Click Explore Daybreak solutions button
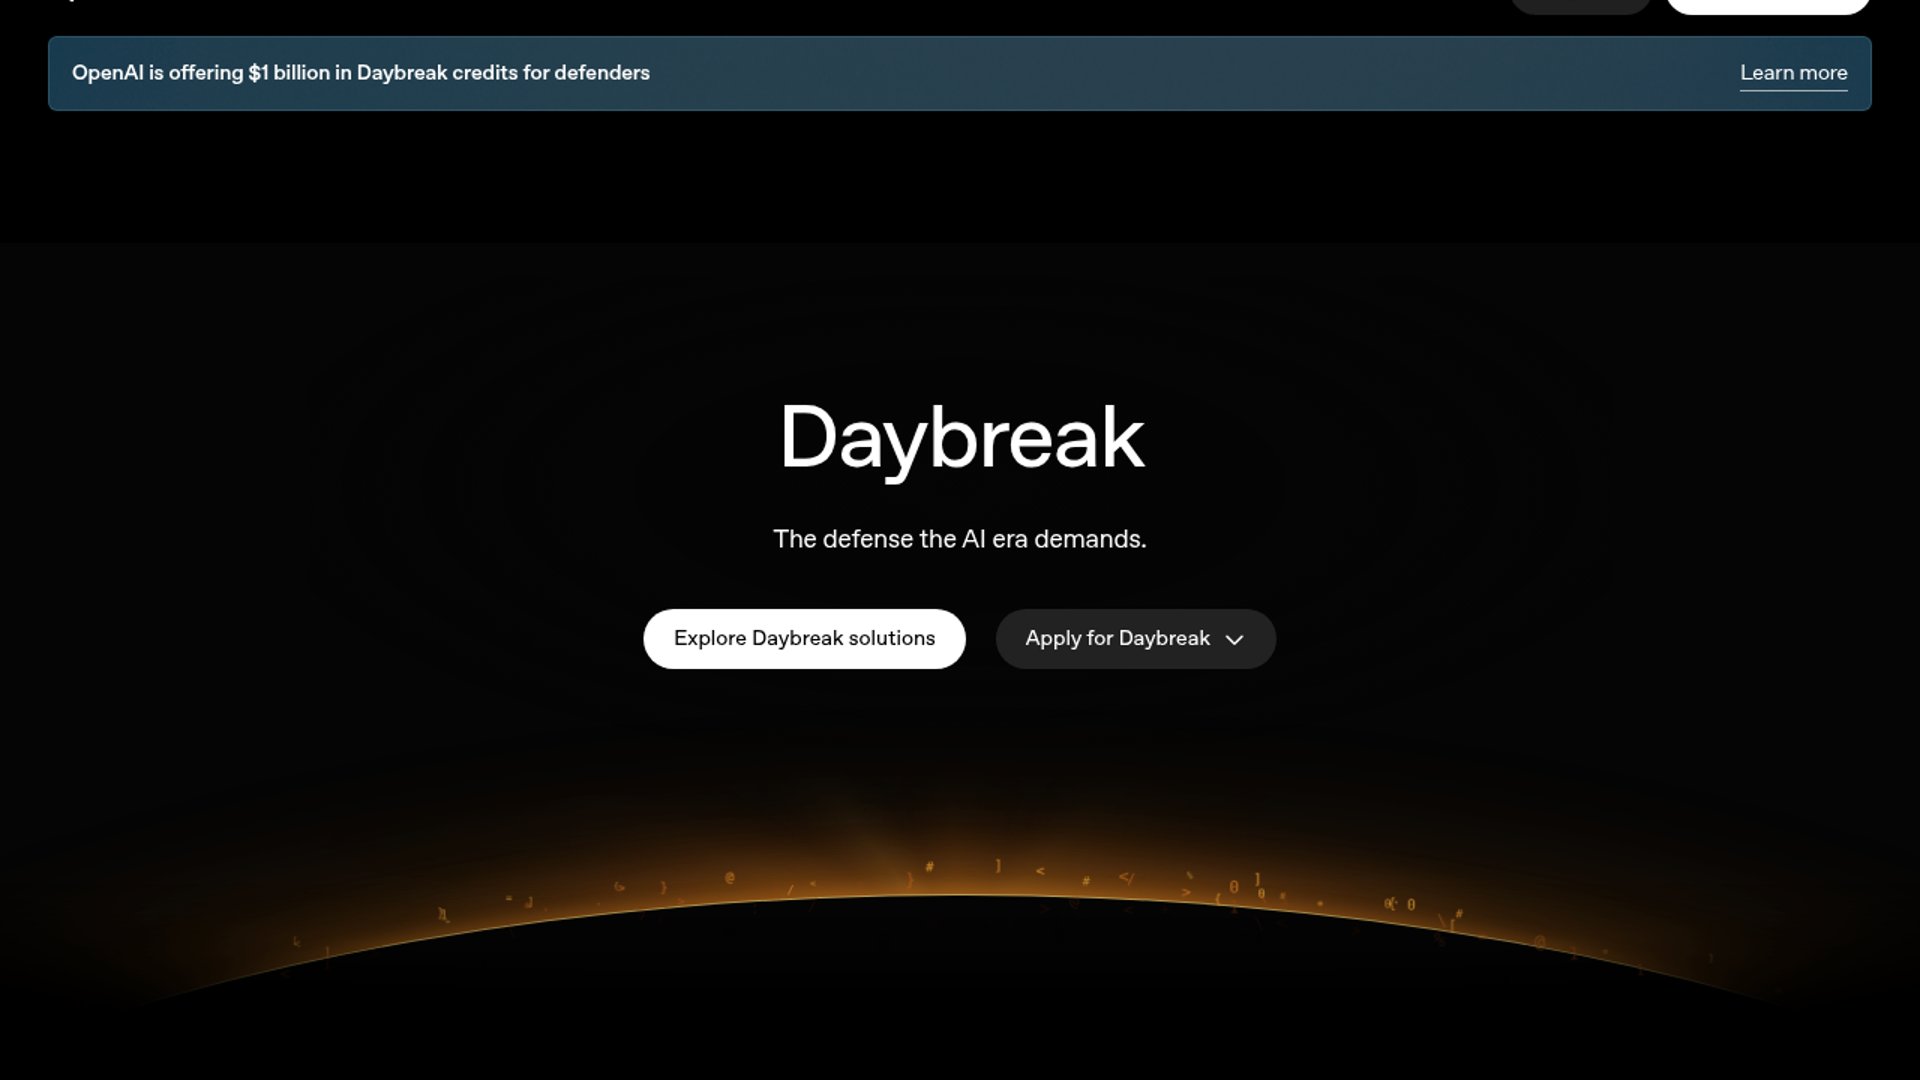 [x=804, y=639]
